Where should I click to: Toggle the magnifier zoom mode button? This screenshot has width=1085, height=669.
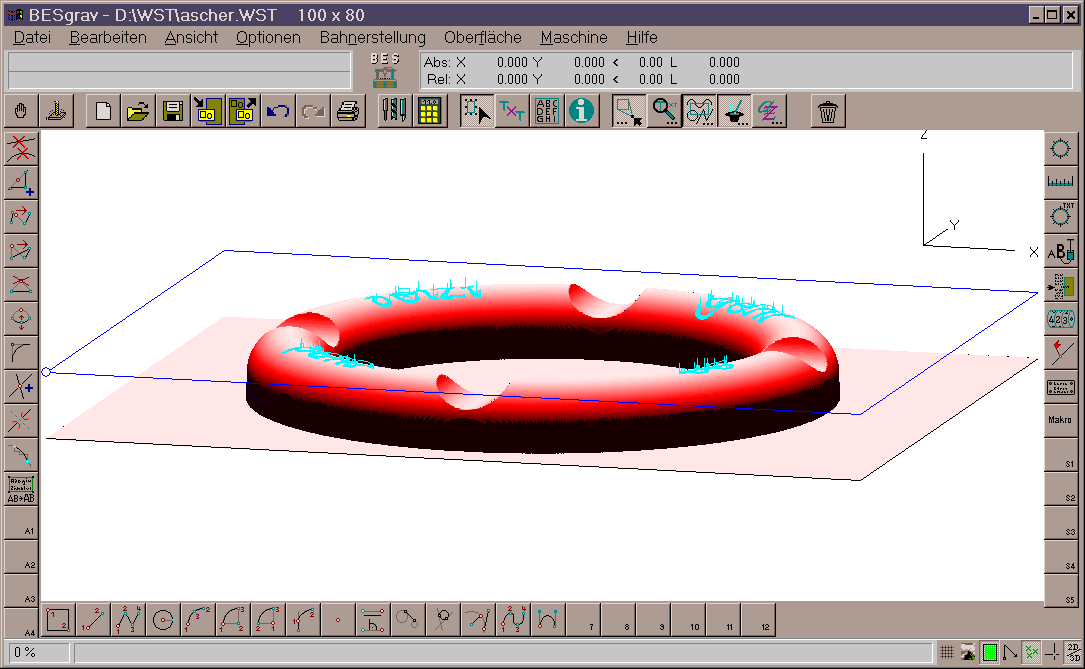click(663, 111)
